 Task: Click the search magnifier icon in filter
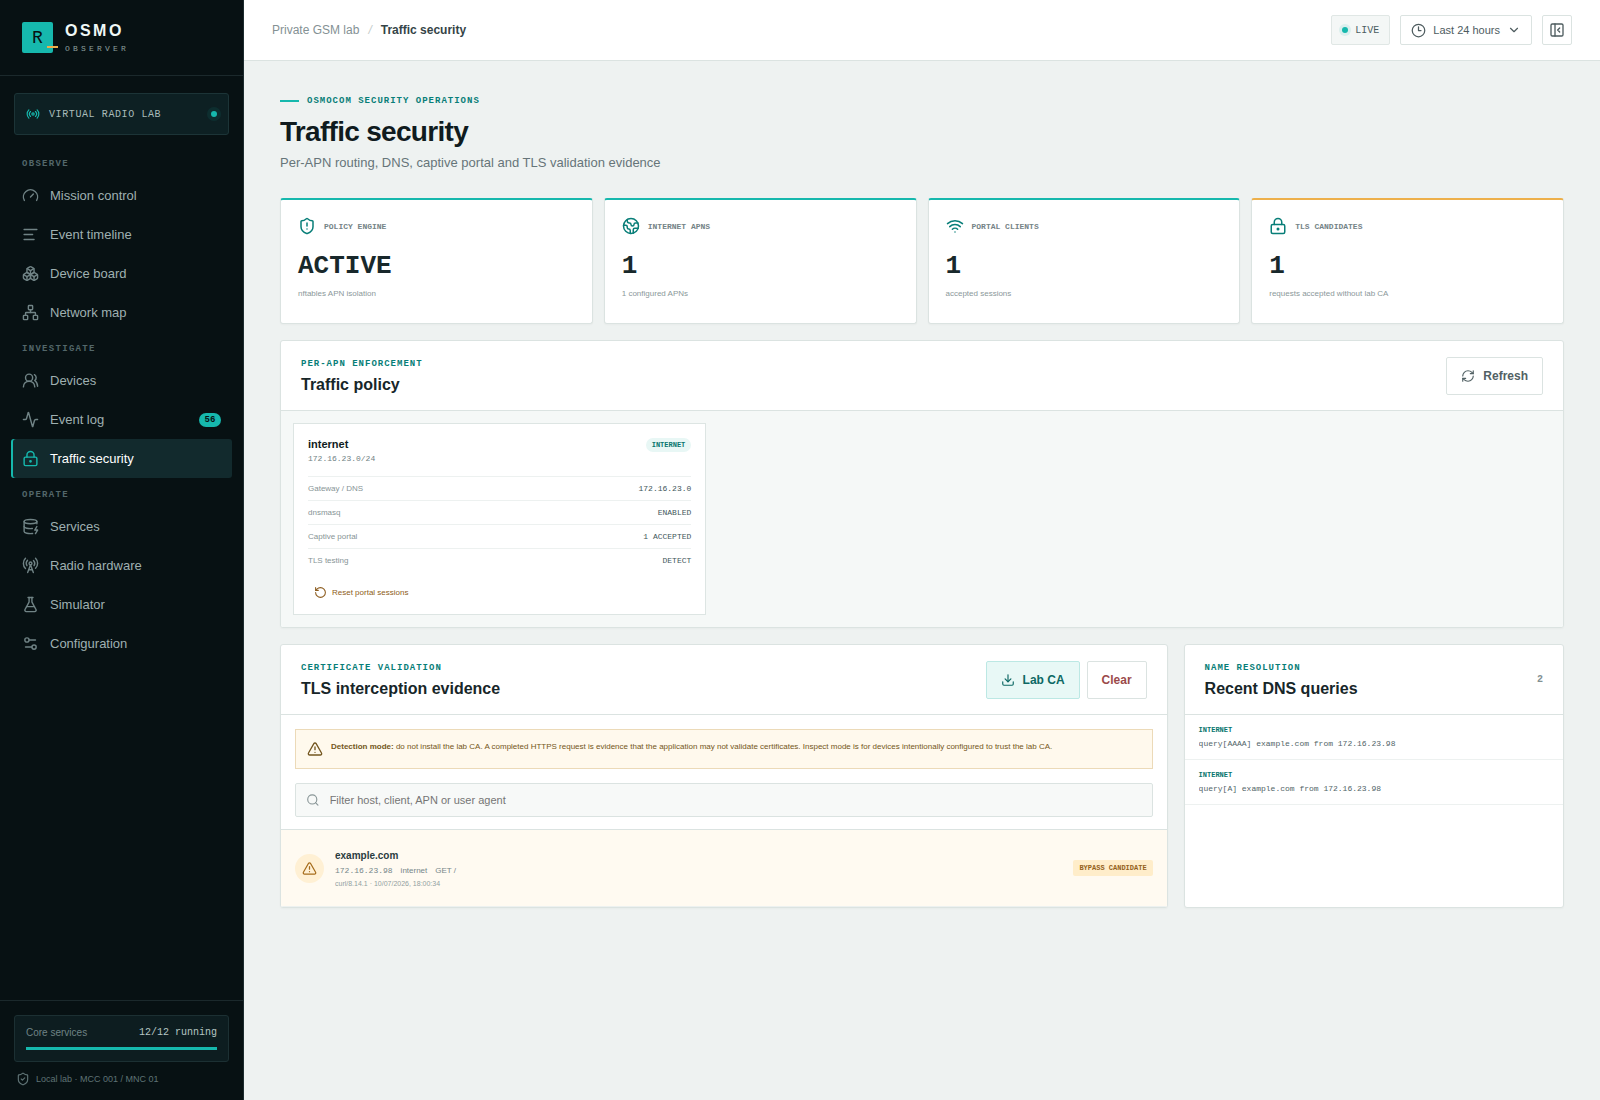[313, 800]
